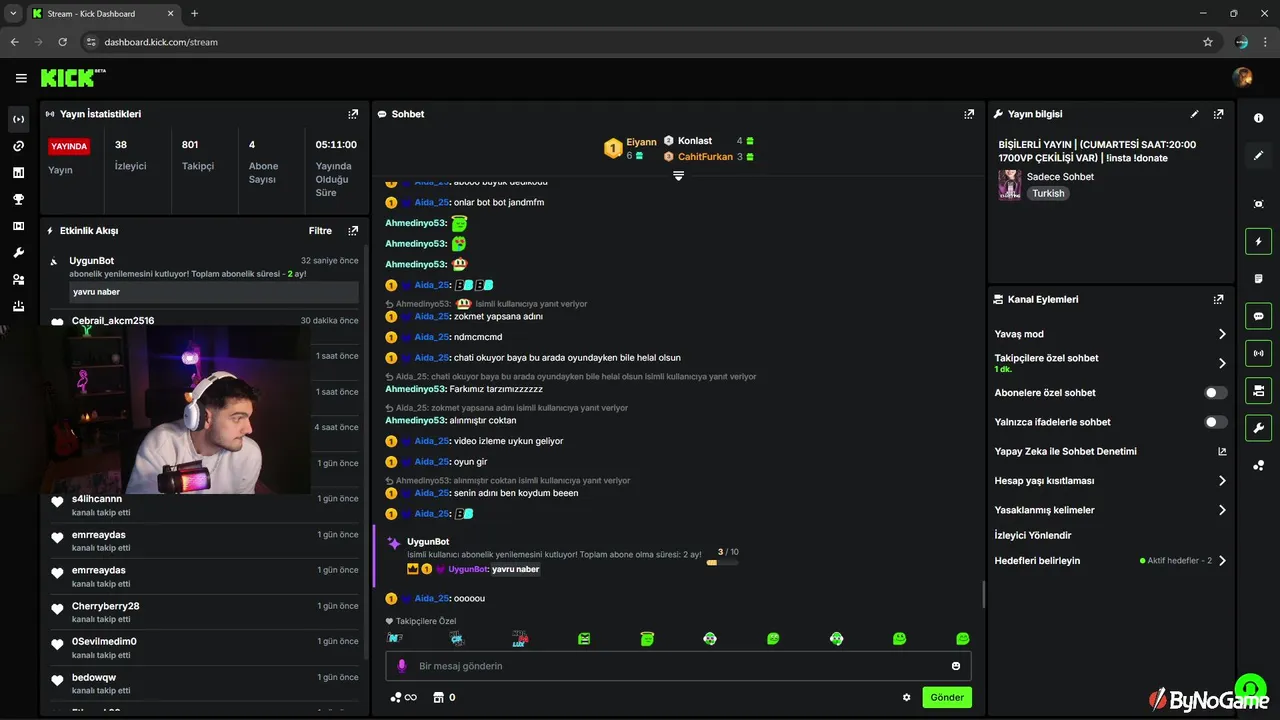This screenshot has width=1280, height=720.
Task: Click the chat panel scrollbar
Action: [983, 594]
